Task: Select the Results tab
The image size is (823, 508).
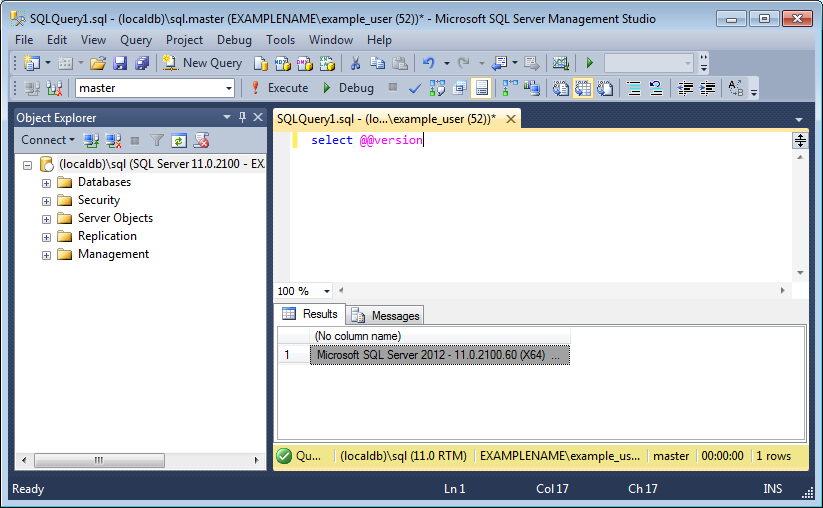Action: [x=310, y=314]
